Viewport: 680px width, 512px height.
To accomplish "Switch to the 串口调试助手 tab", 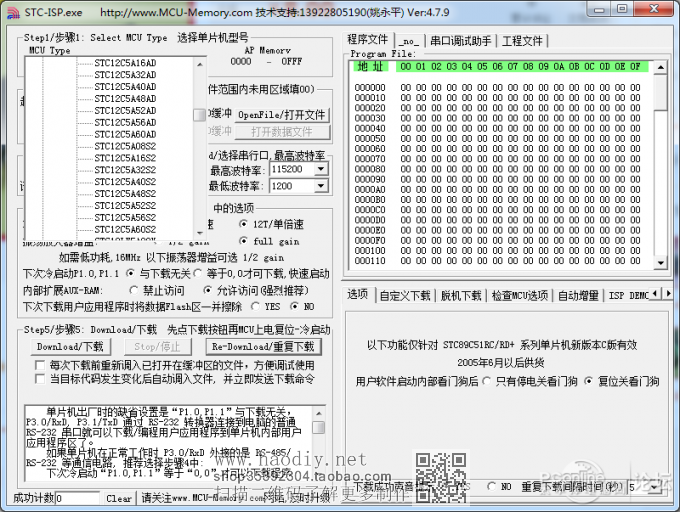I will [460, 40].
